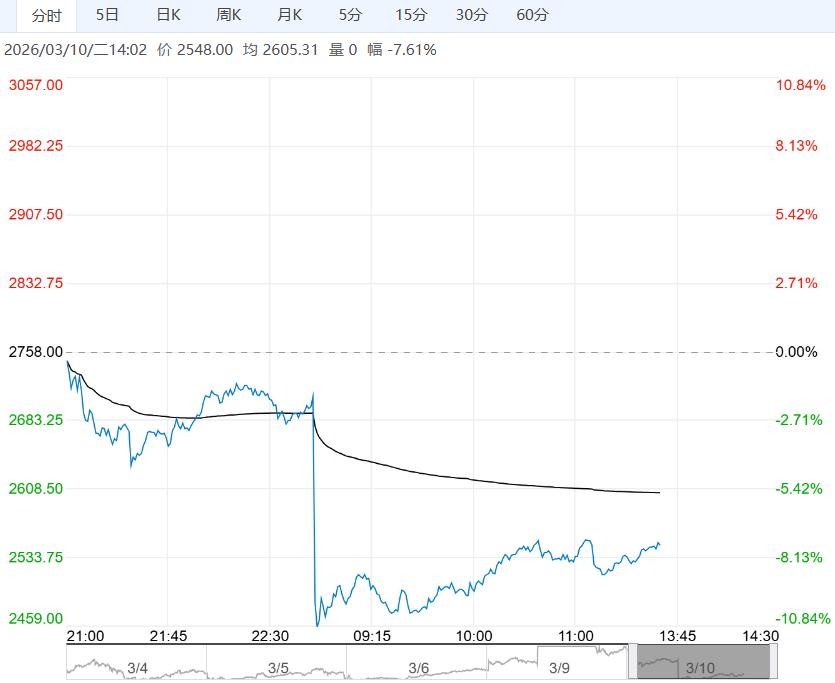
Task: Pick the 3/9 section of the overview
Action: tap(560, 667)
